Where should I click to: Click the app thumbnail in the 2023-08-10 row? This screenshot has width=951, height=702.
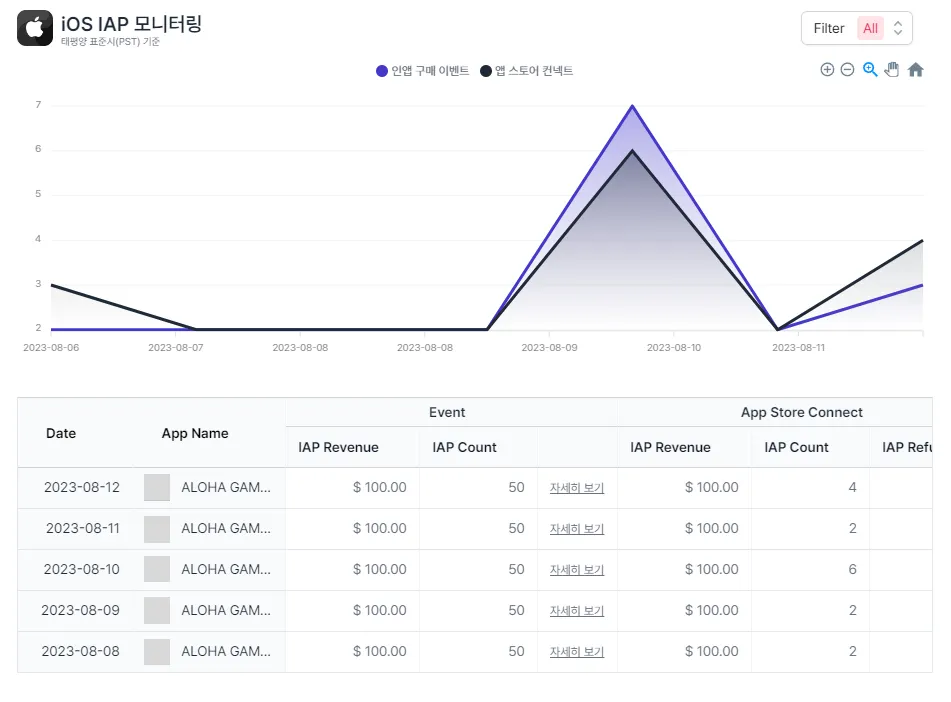[x=157, y=570]
